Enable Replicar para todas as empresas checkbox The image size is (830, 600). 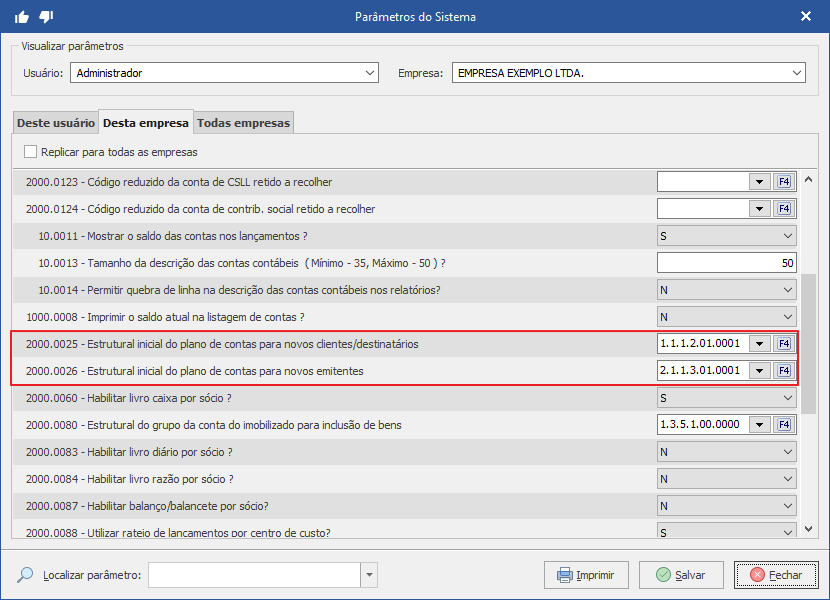pos(31,152)
